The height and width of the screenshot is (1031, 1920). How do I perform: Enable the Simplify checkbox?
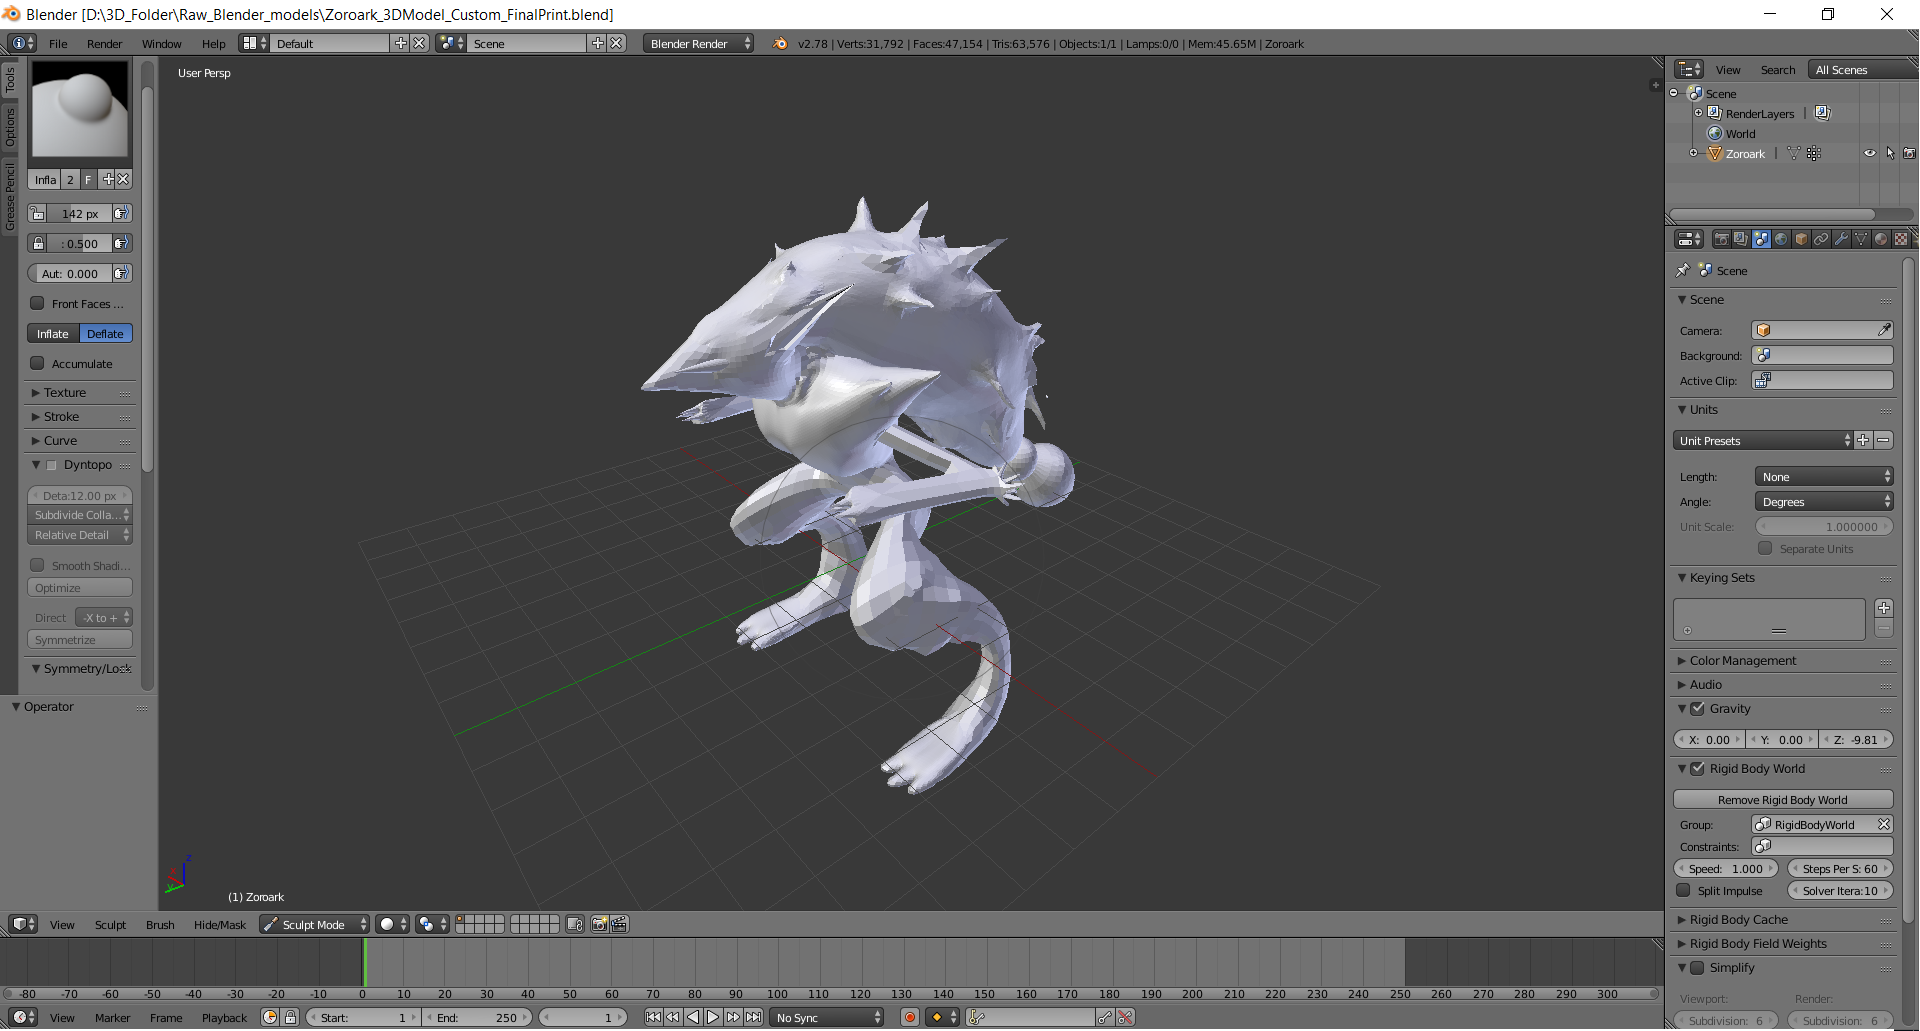1697,967
